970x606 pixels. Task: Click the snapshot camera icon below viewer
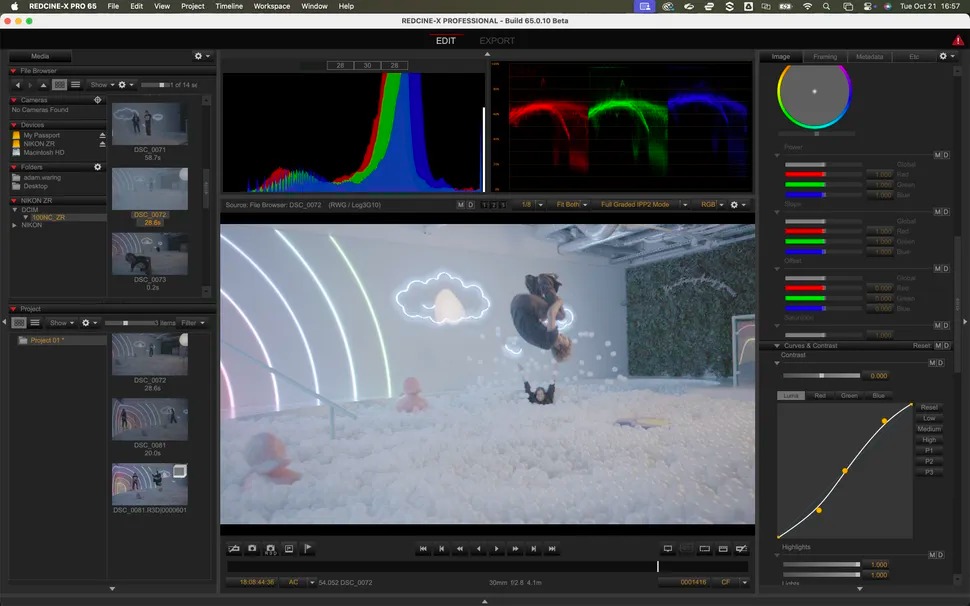[252, 549]
